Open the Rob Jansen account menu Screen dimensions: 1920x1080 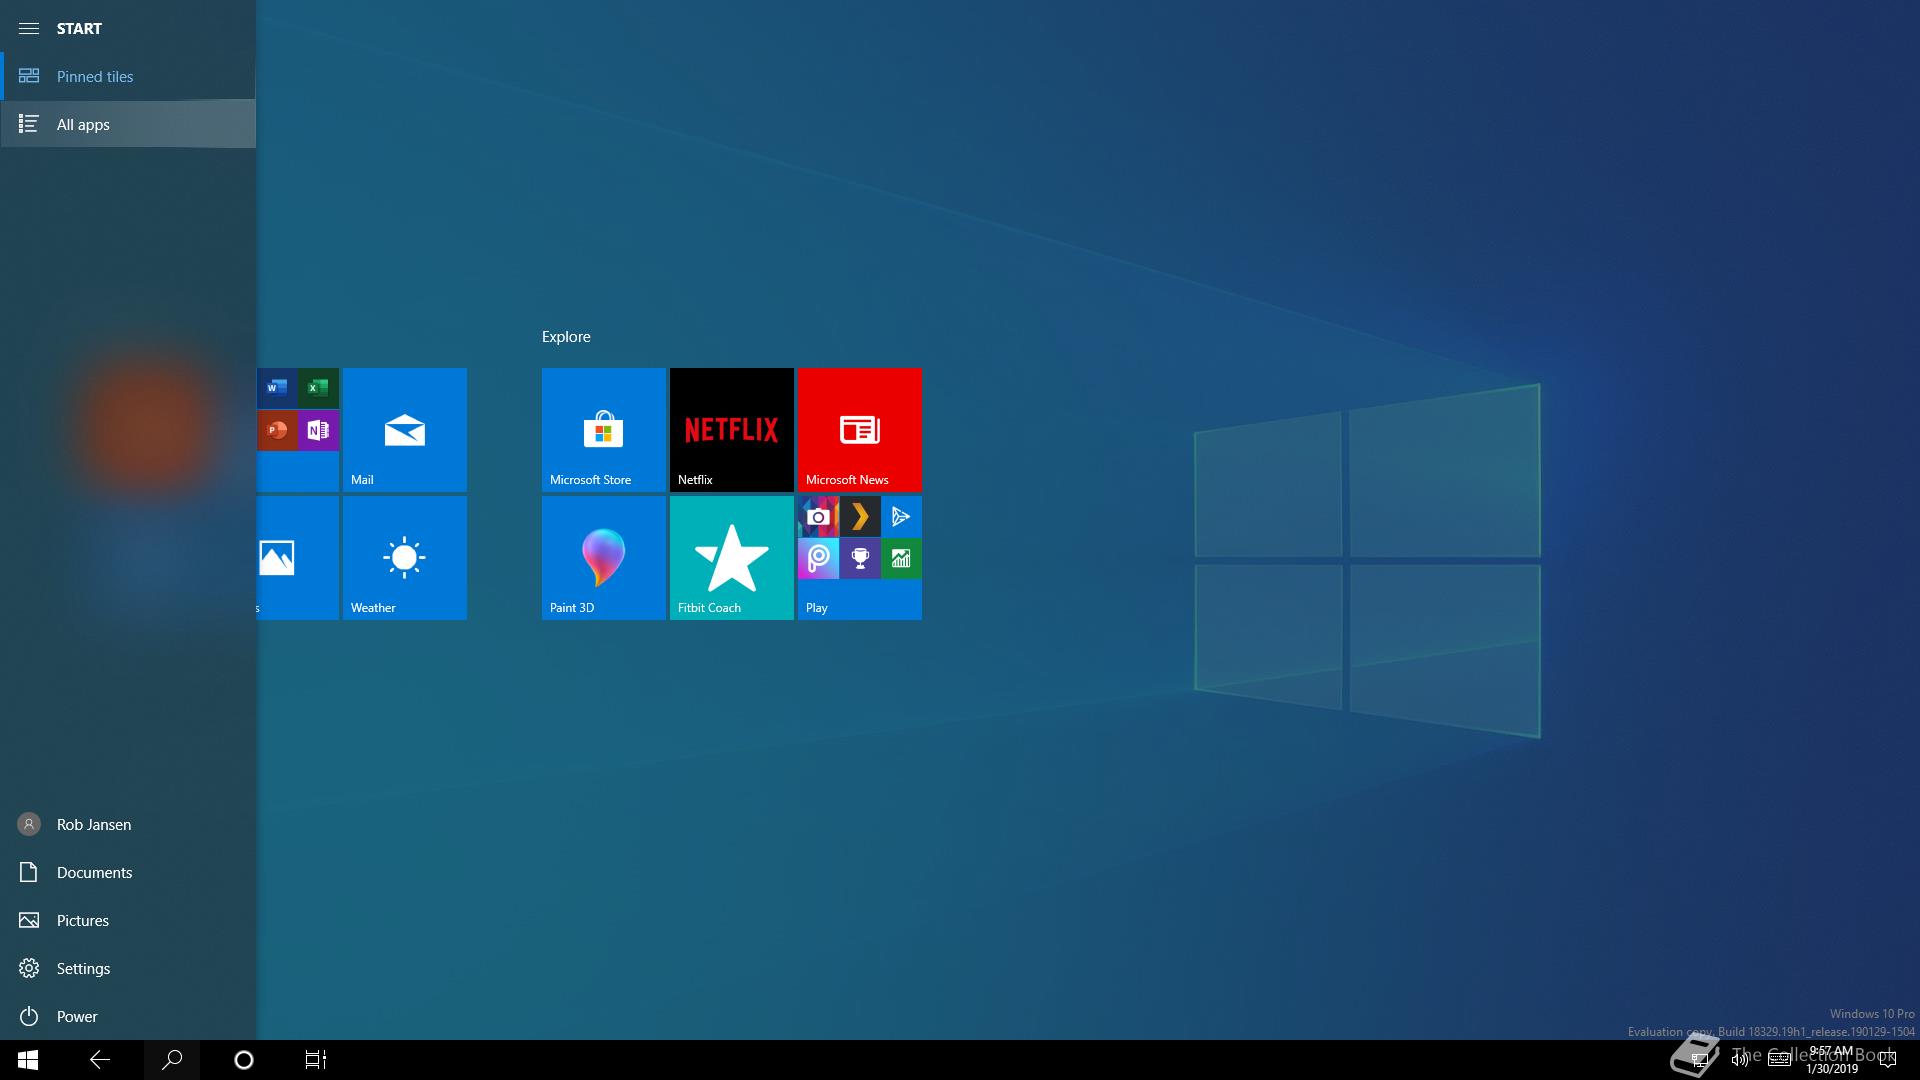[x=128, y=824]
